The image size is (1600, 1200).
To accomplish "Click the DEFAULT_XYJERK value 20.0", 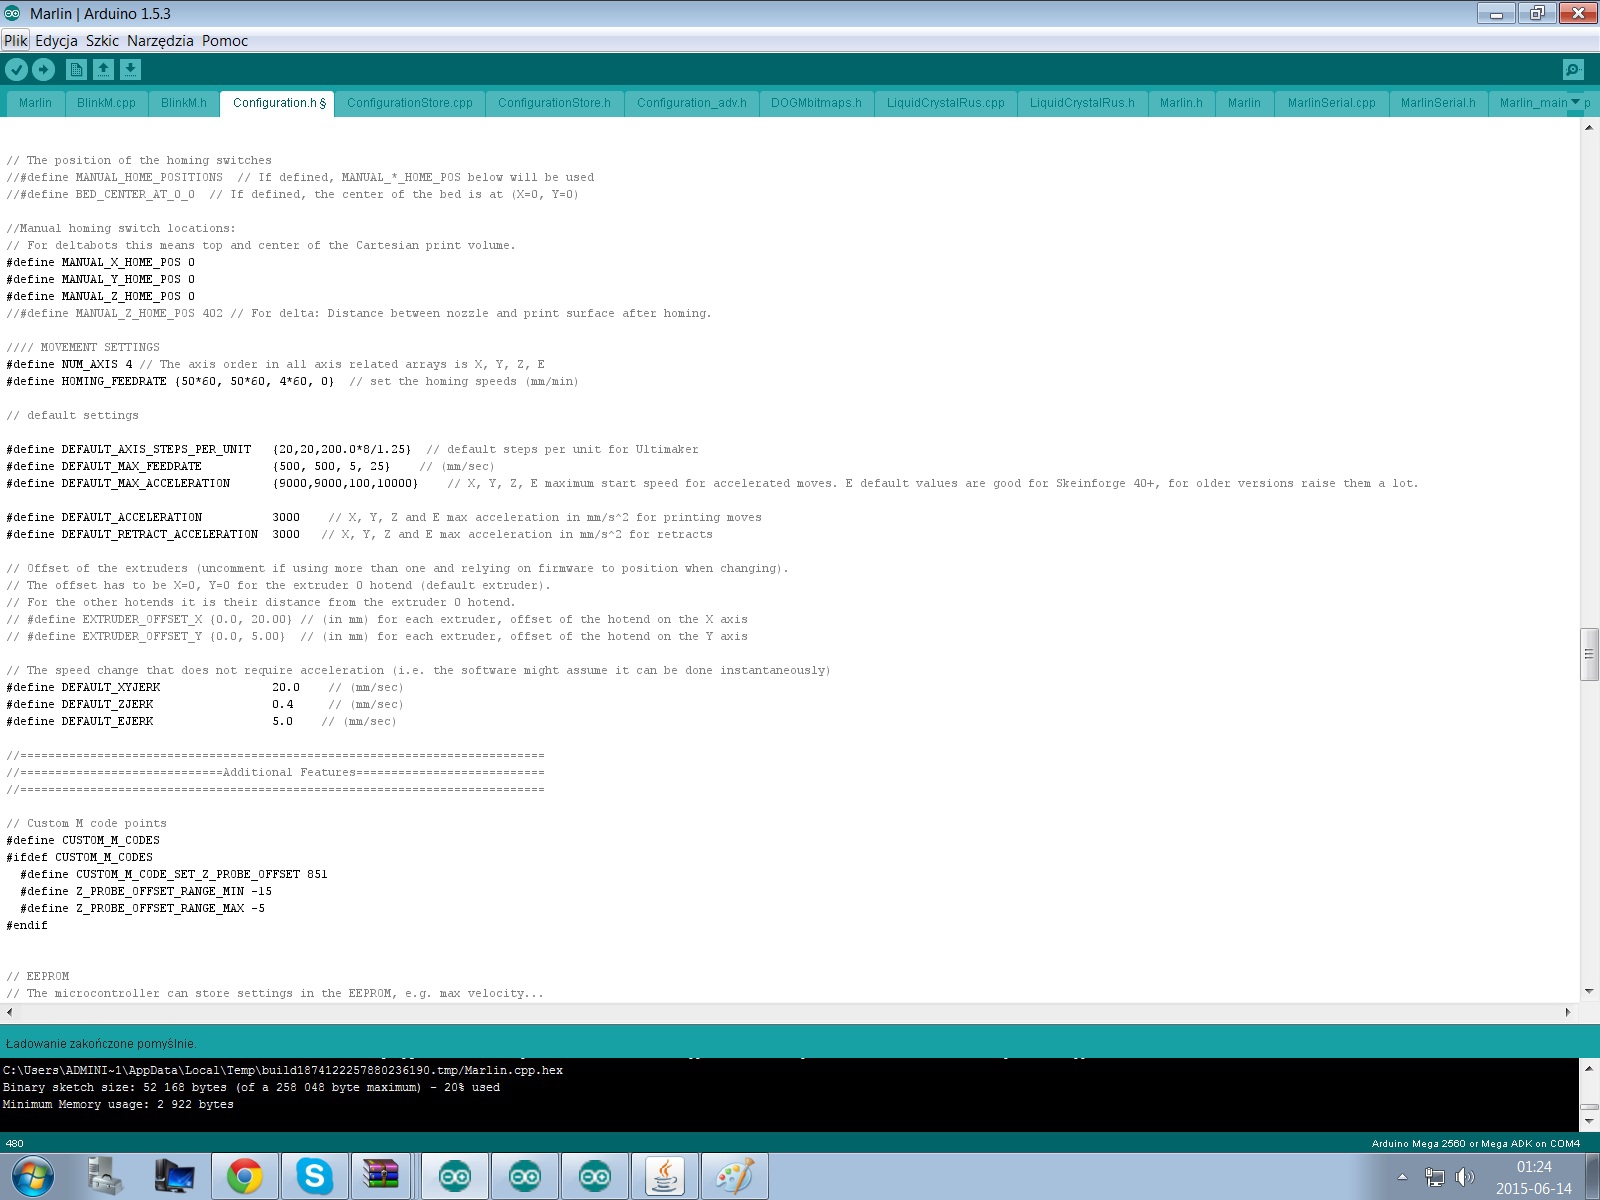I will coord(286,688).
